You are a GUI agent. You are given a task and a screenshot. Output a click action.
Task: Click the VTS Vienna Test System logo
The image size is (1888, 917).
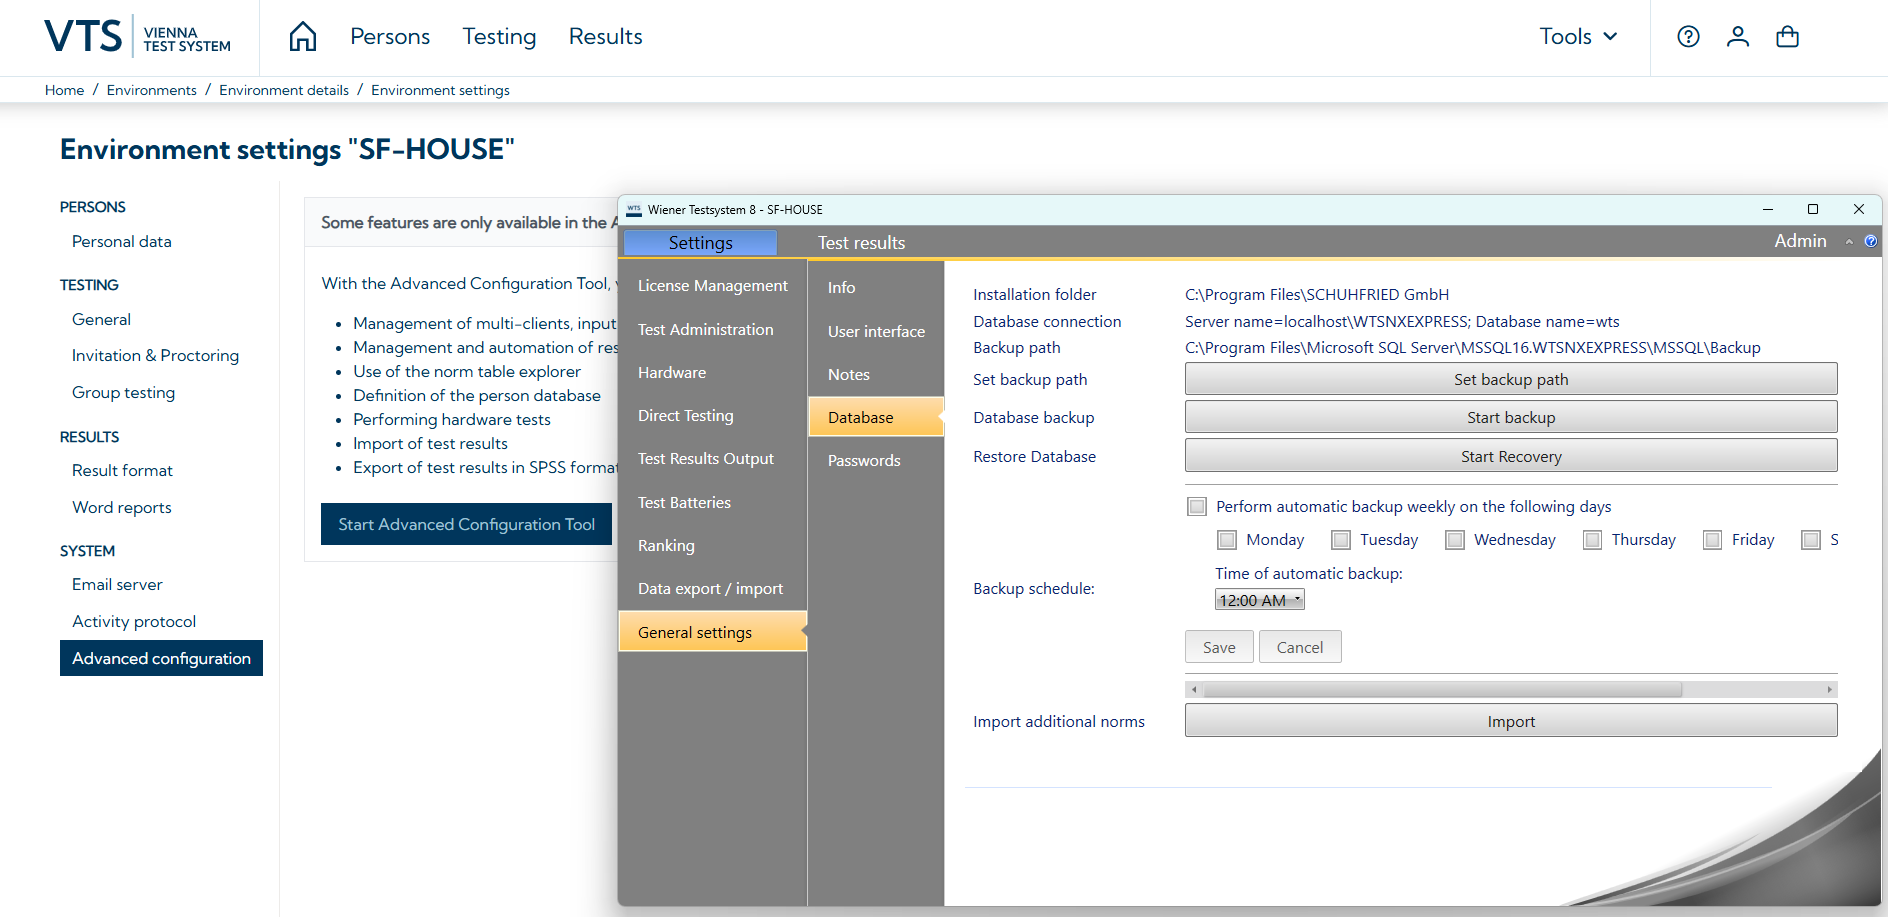pyautogui.click(x=137, y=37)
